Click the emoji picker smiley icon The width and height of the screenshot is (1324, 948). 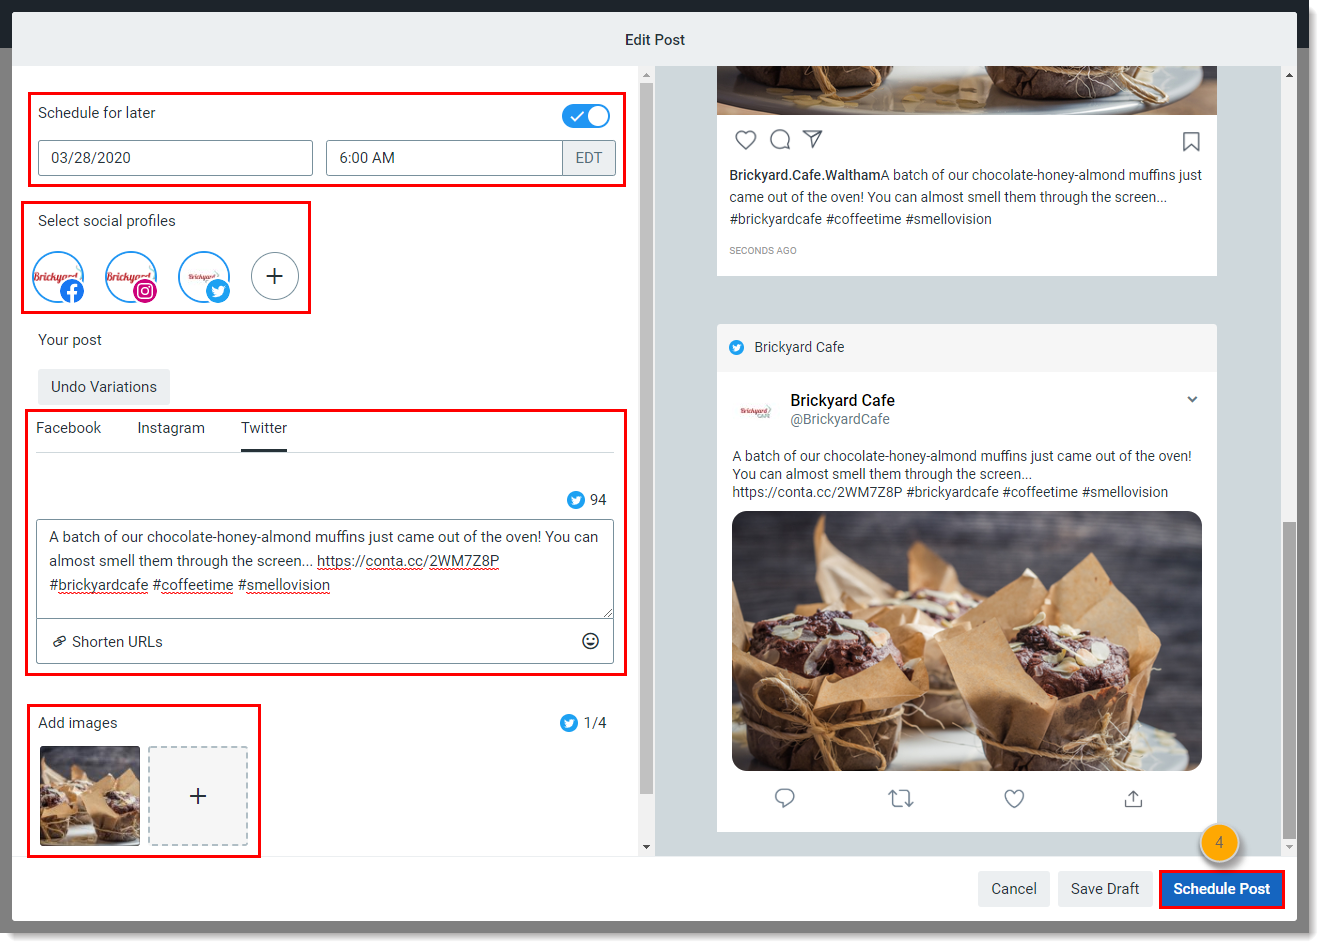pyautogui.click(x=590, y=641)
